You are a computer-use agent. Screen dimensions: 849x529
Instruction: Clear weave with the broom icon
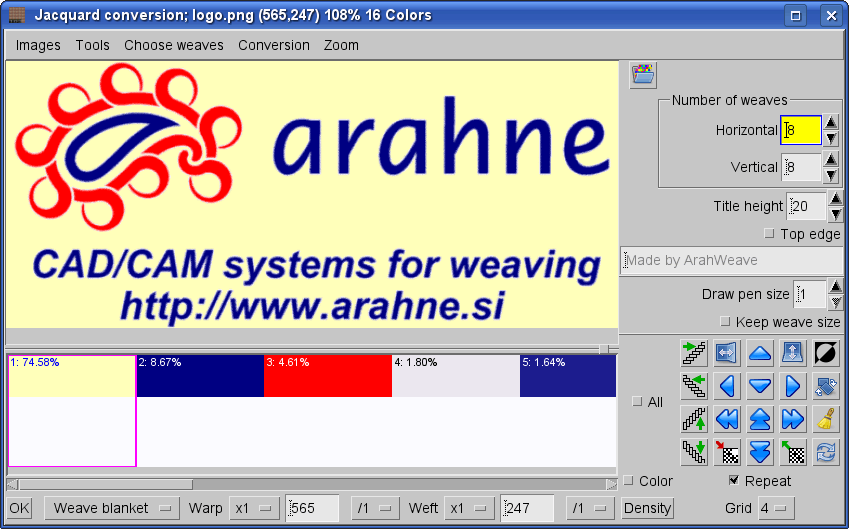tap(826, 419)
